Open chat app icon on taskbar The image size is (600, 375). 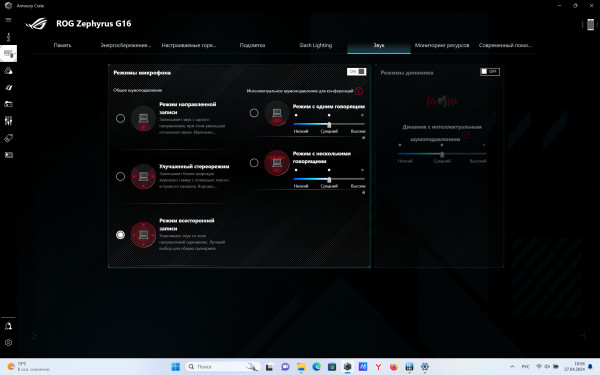point(285,367)
